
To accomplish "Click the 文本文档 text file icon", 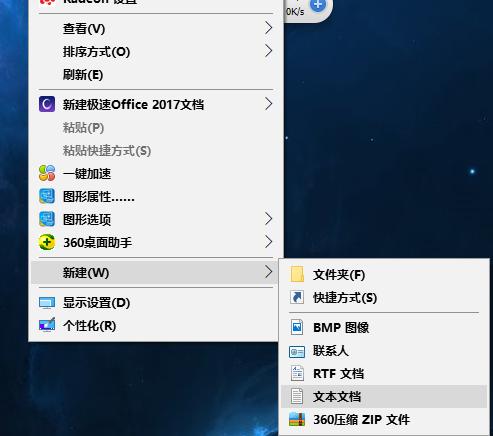I will (297, 396).
